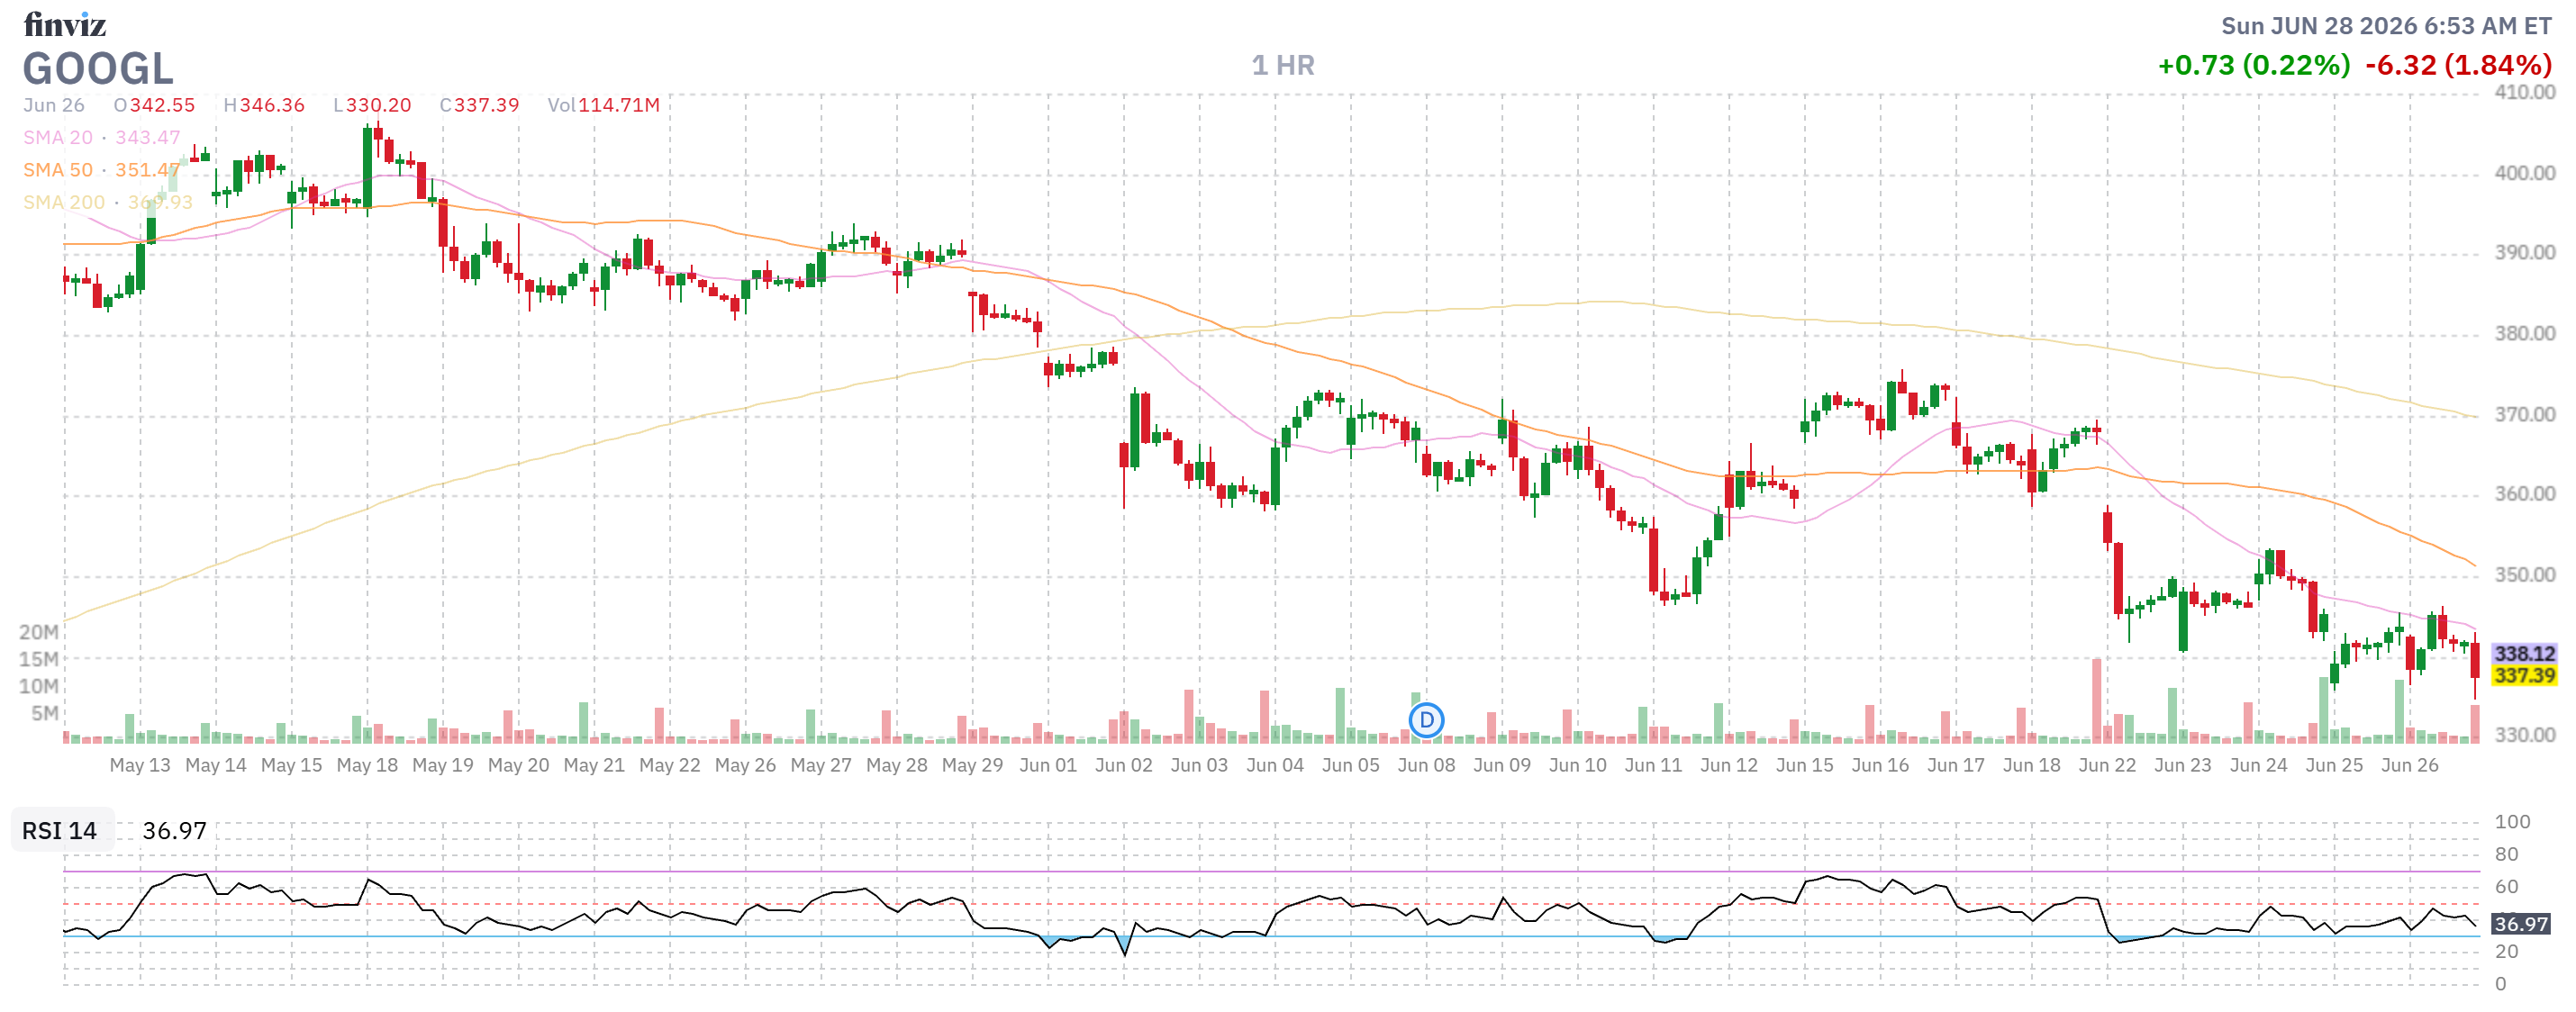Click the 330.00 price axis label
This screenshot has width=2576, height=1012.
[x=2524, y=735]
